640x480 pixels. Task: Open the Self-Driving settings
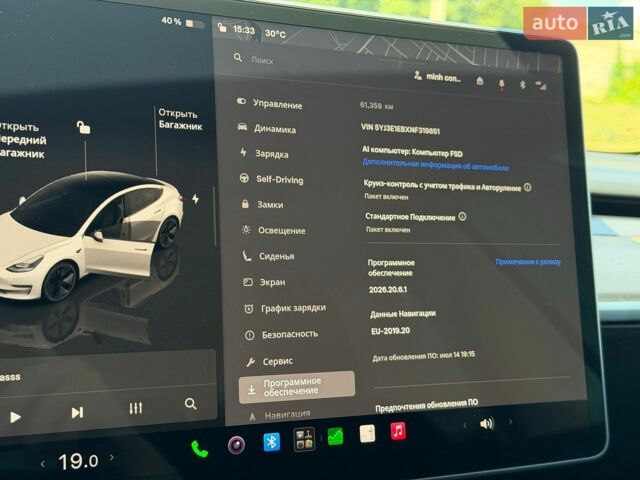(x=271, y=179)
